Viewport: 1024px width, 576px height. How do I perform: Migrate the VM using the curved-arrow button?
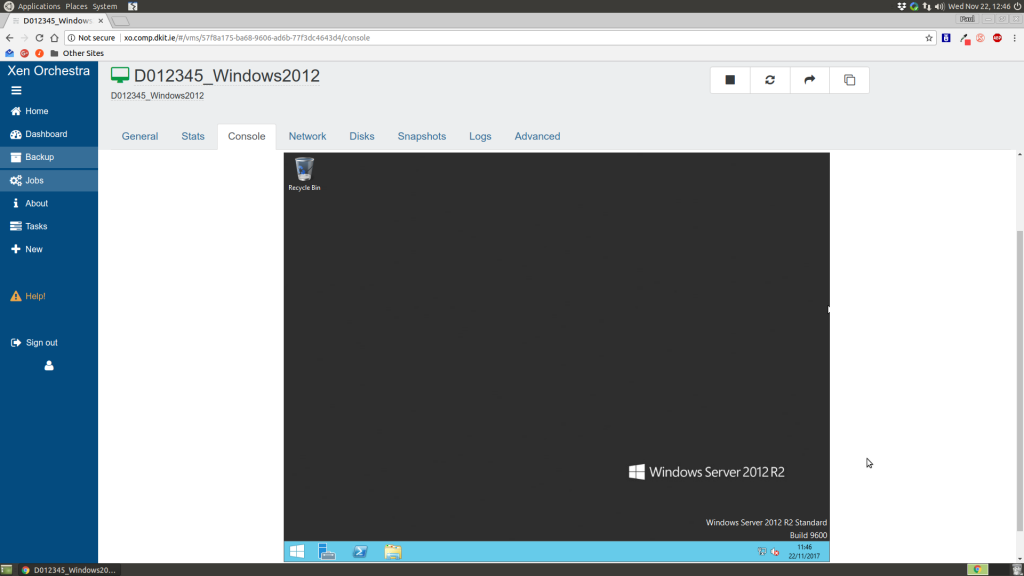tap(809, 80)
